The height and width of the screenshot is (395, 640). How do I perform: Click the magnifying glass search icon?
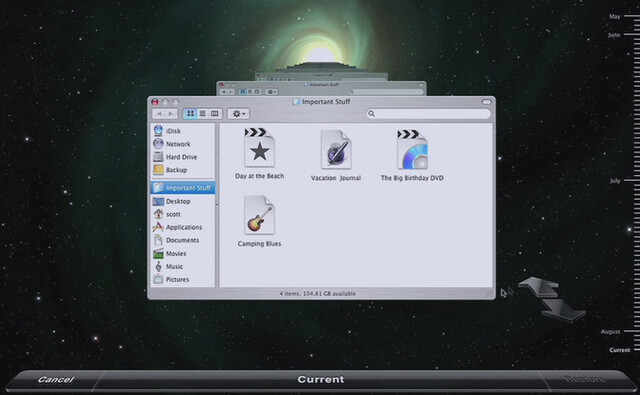point(371,113)
